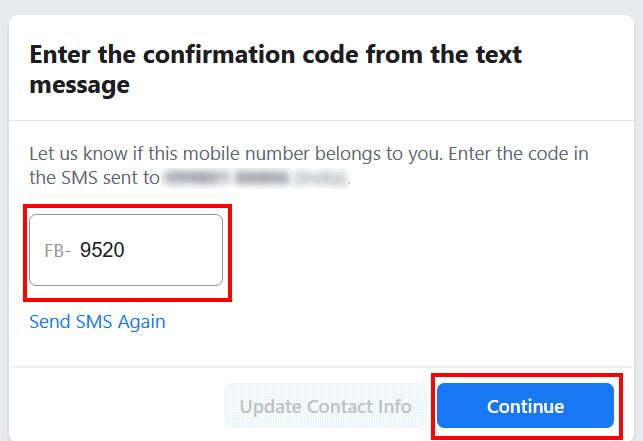Click the Continue button
The height and width of the screenshot is (441, 643).
[525, 406]
